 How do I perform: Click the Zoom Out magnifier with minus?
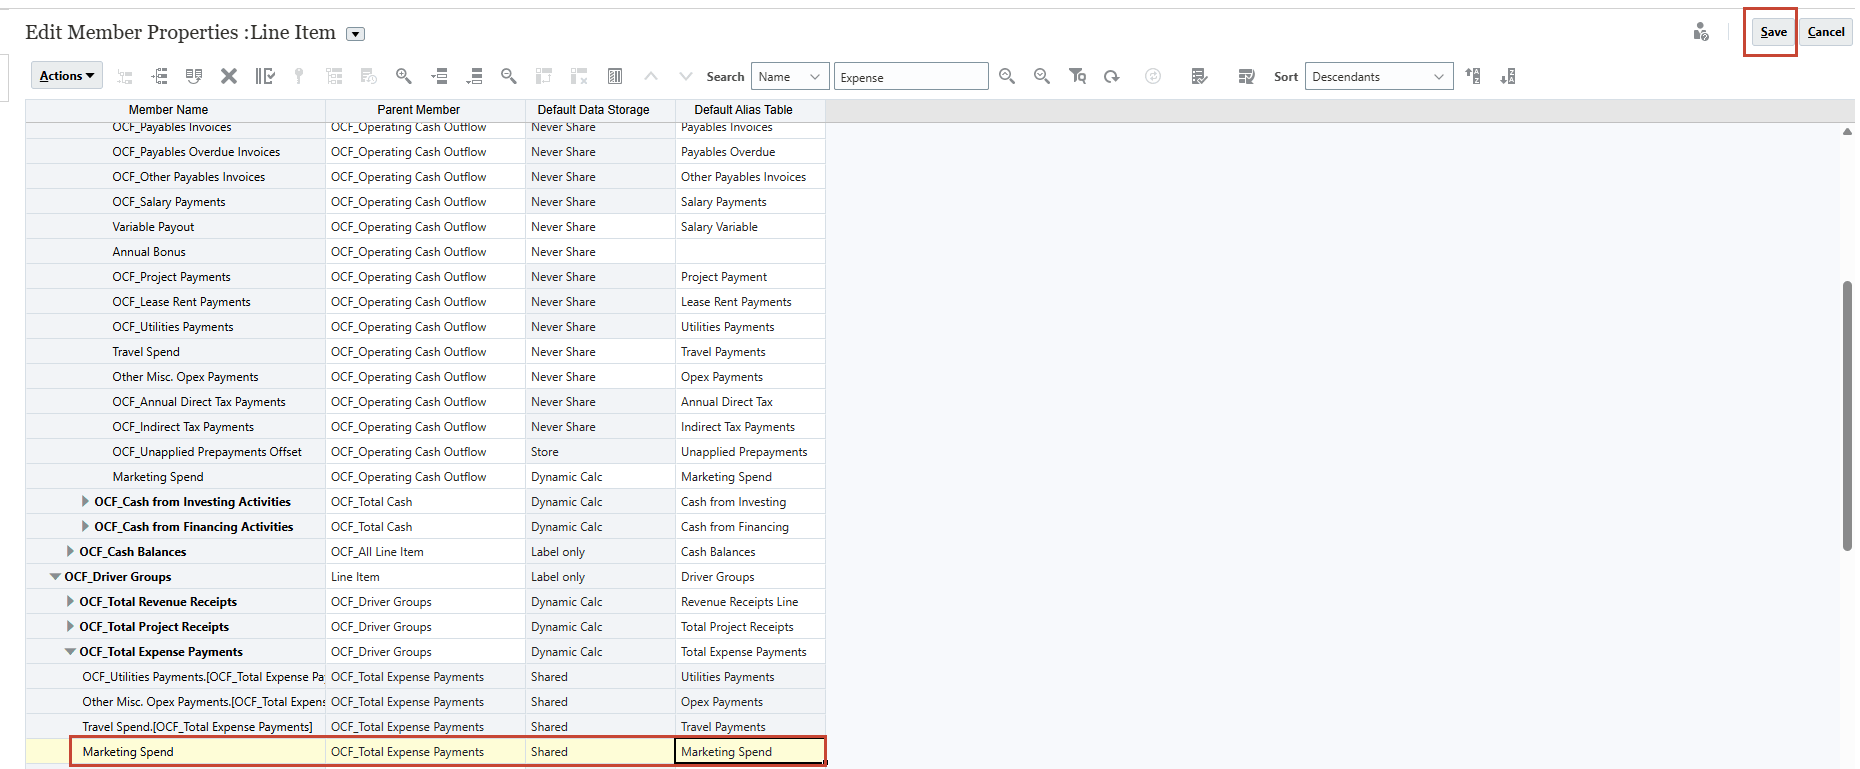point(509,76)
